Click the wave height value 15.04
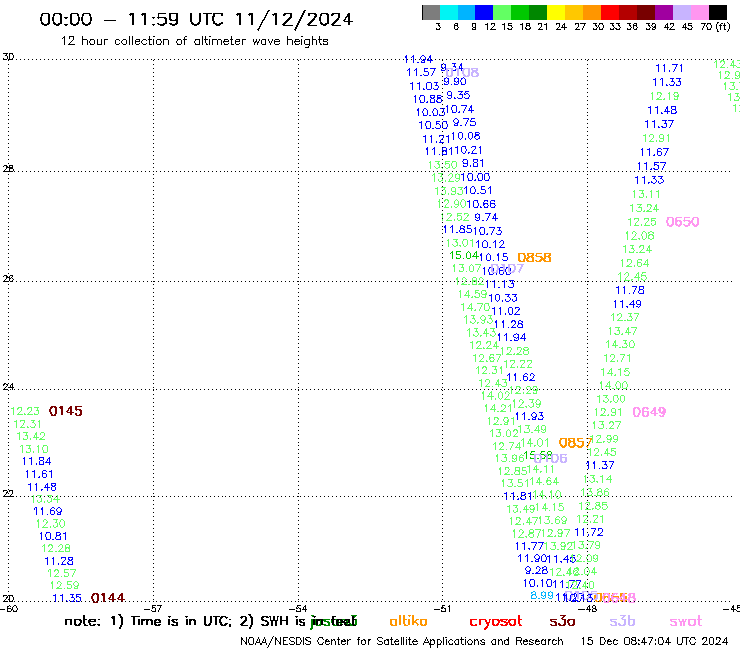Image resolution: width=740 pixels, height=650 pixels. point(463,255)
